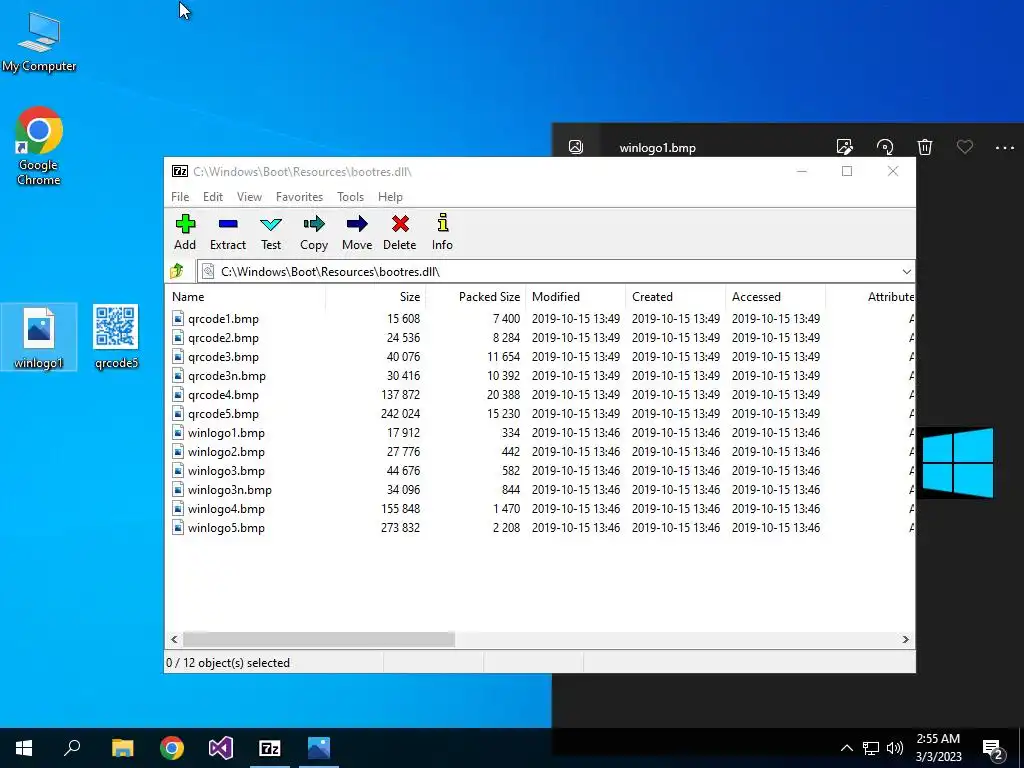Click the red Delete toolbar icon
This screenshot has height=768, width=1024.
(x=400, y=232)
